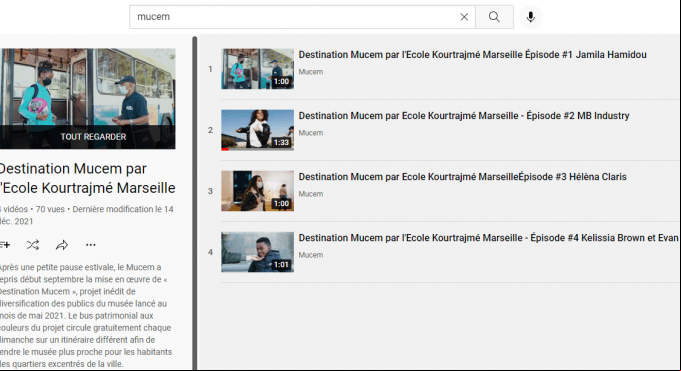Click index number 4 of fourth video
This screenshot has height=371, width=681.
(210, 252)
